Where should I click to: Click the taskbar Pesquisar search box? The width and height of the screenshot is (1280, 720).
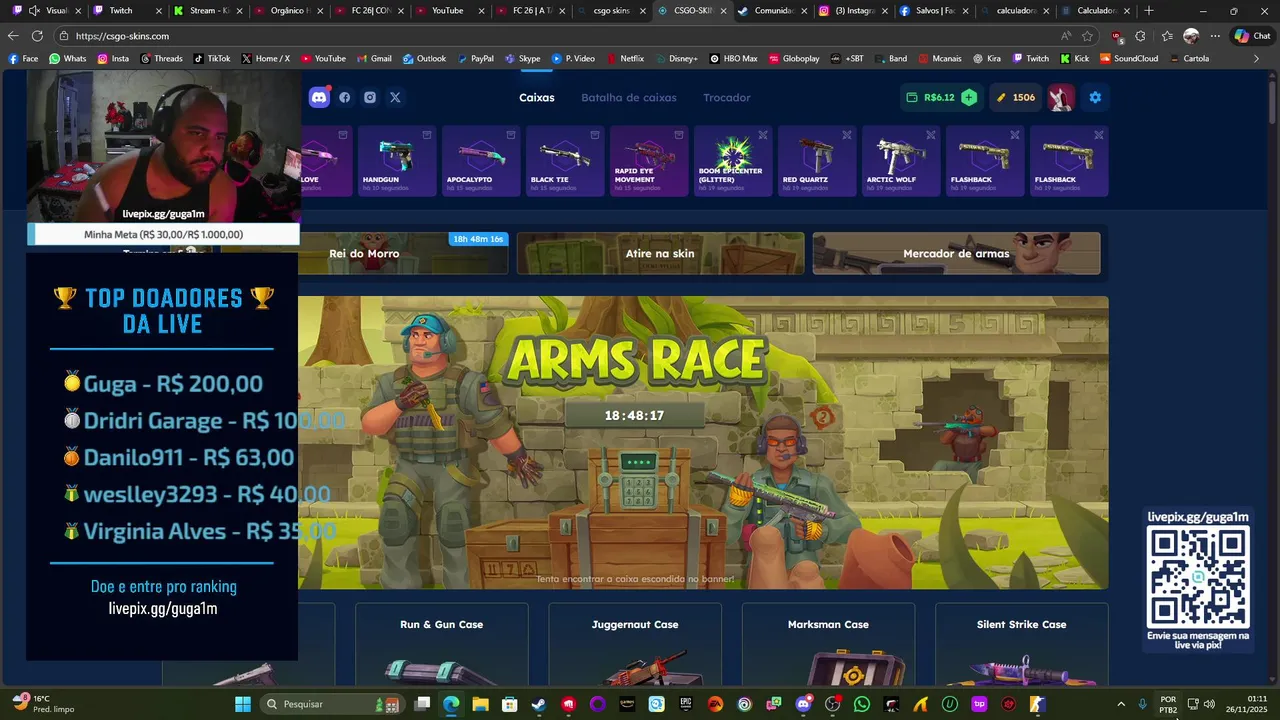333,704
